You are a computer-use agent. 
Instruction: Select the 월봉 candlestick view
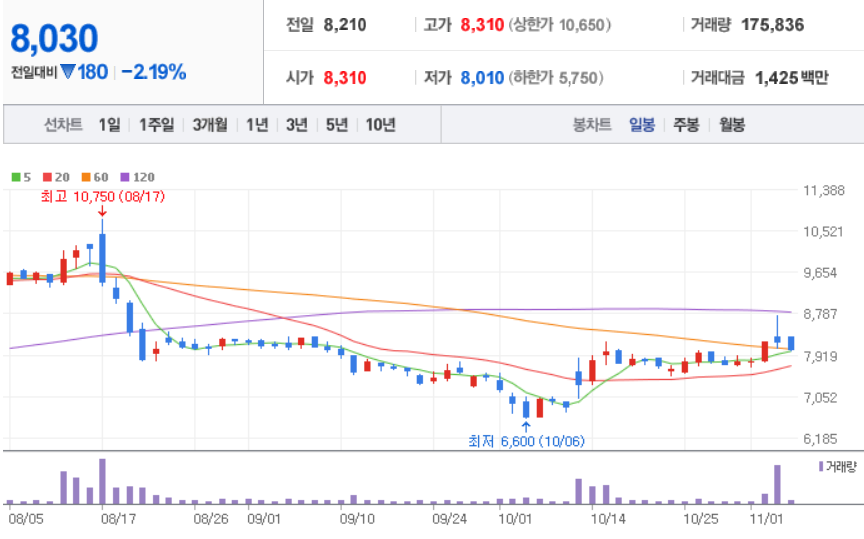click(732, 125)
